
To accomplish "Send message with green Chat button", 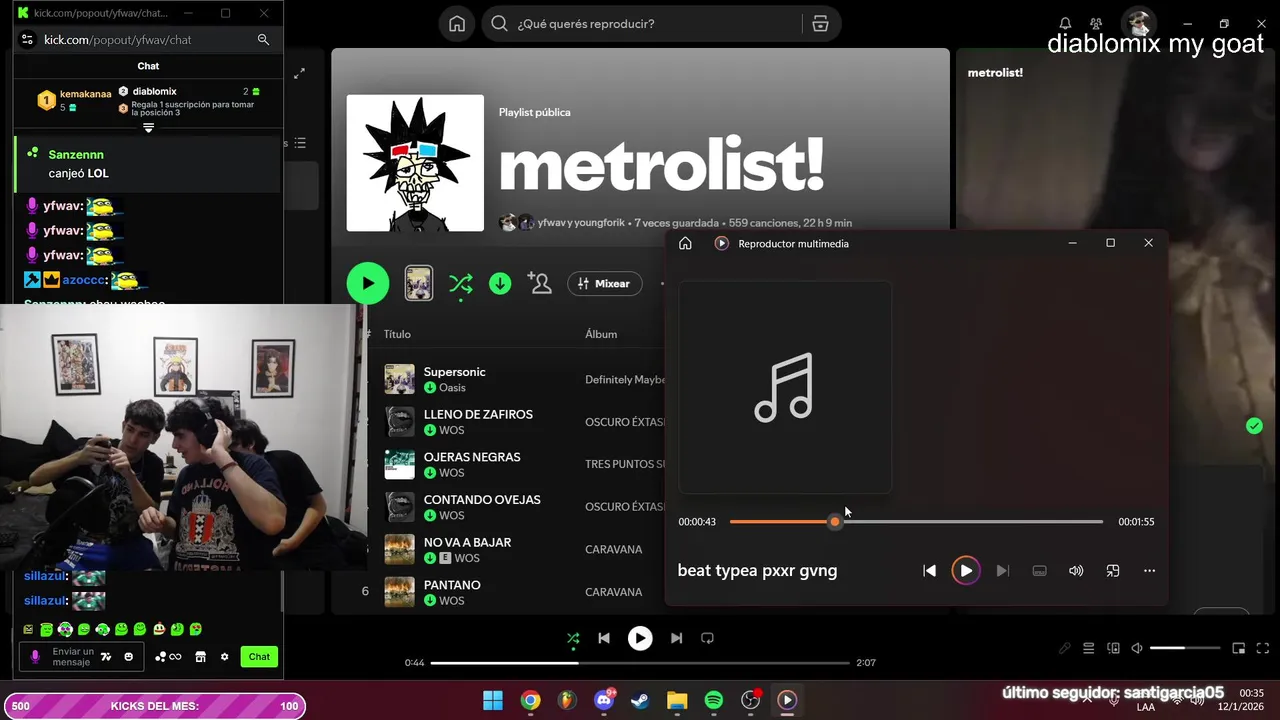I will pos(259,657).
